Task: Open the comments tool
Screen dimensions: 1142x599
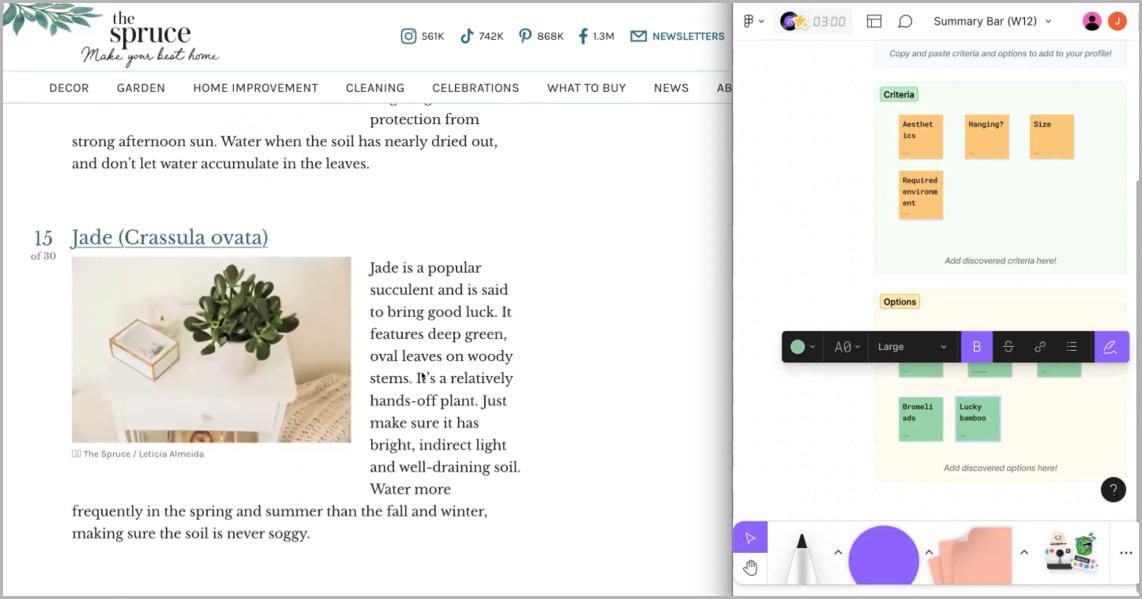Action: point(905,21)
